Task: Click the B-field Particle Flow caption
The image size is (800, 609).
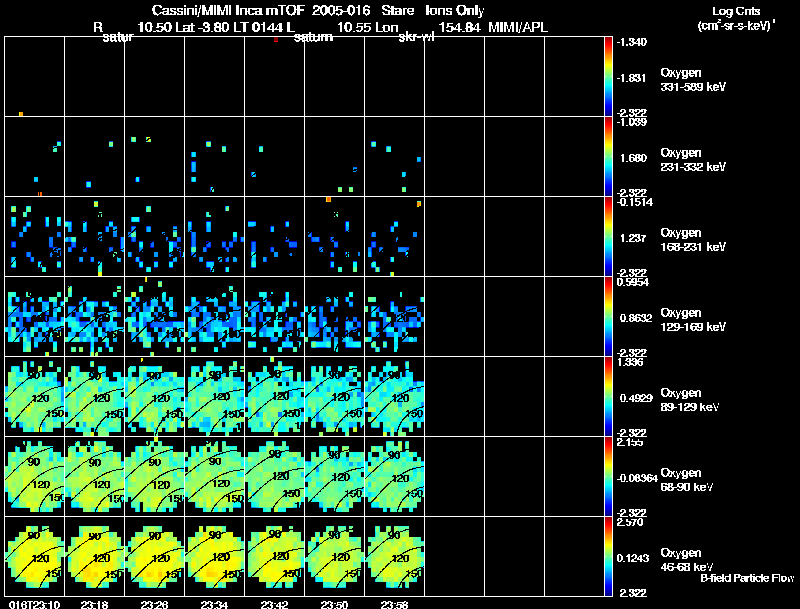Action: click(747, 577)
